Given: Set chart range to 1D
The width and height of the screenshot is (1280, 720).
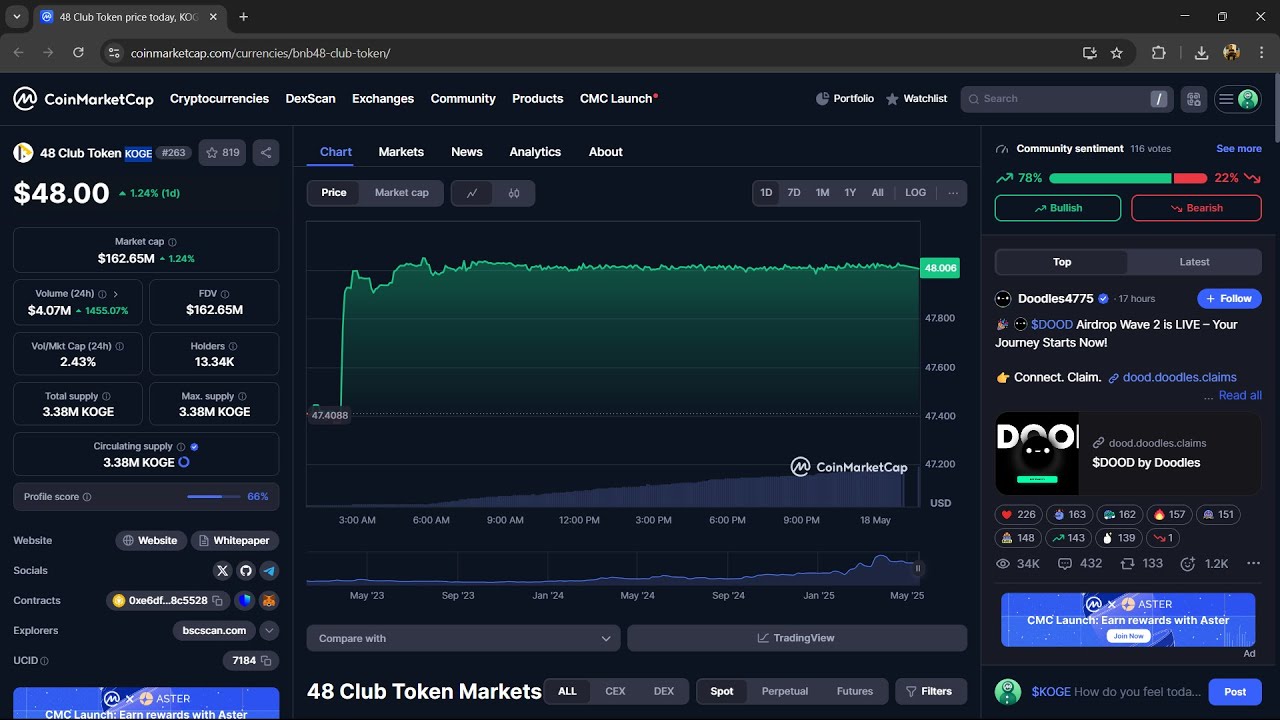Looking at the screenshot, I should 766,193.
